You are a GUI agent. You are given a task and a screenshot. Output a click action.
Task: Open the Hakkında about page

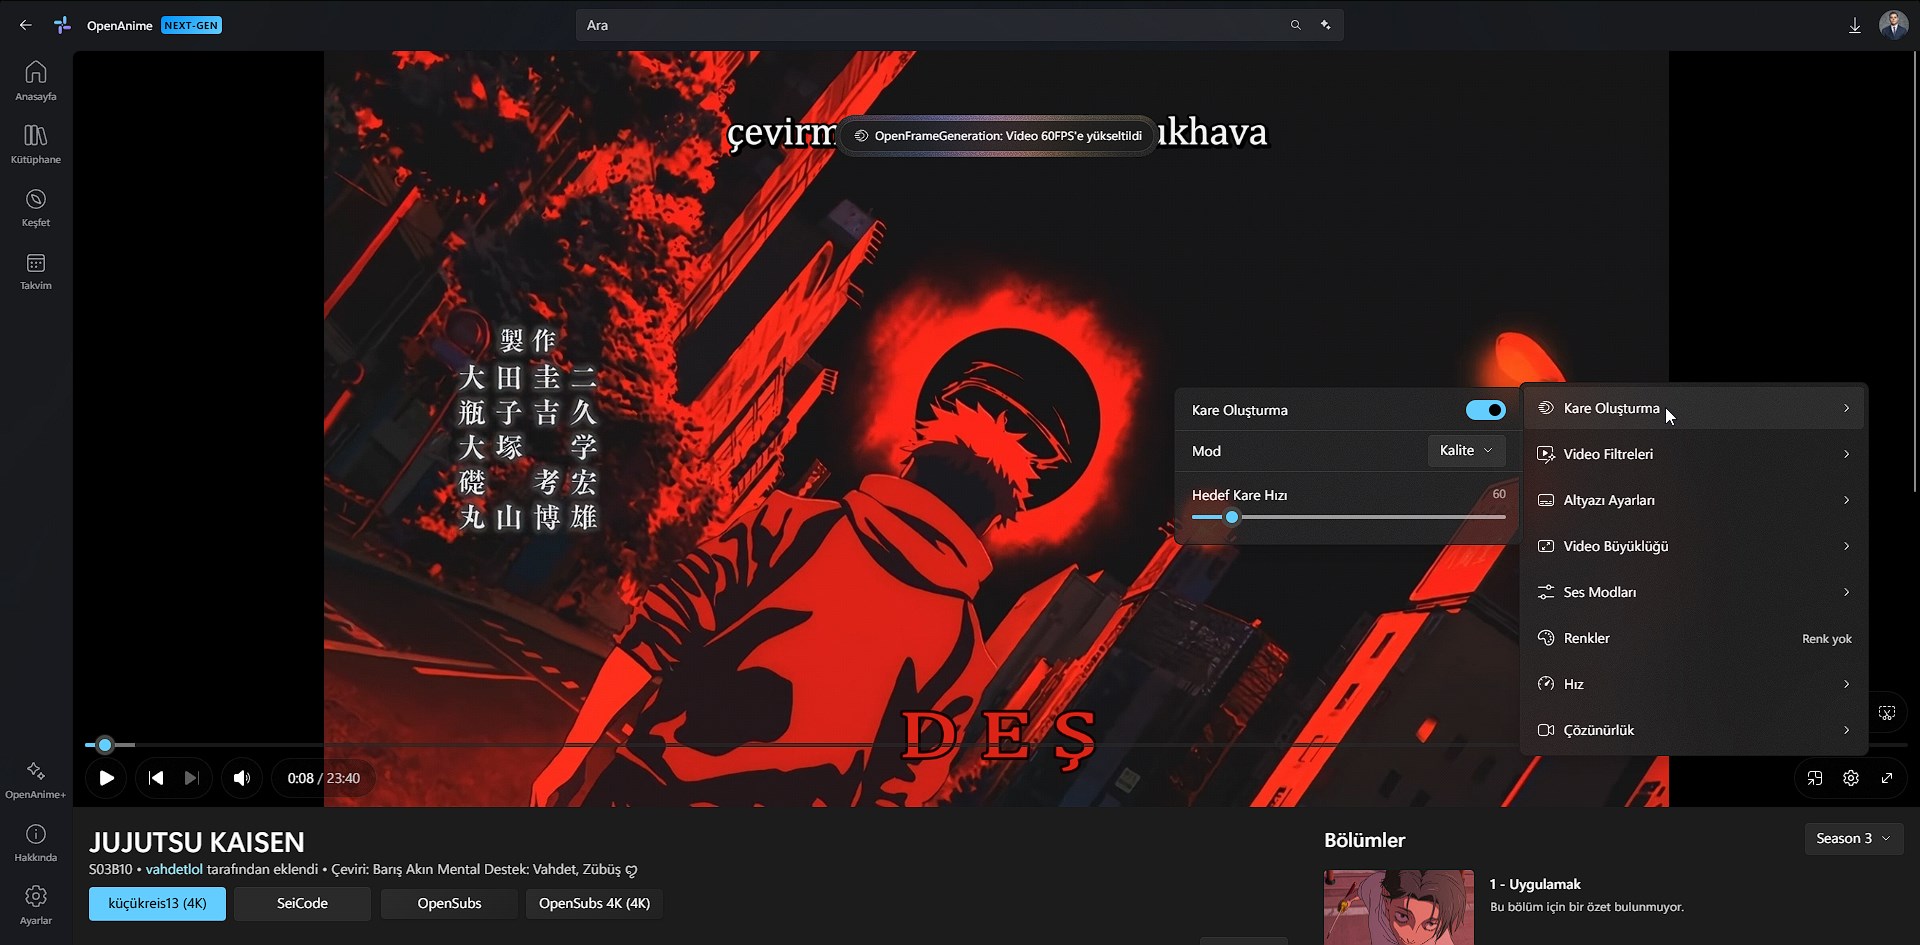pyautogui.click(x=36, y=843)
